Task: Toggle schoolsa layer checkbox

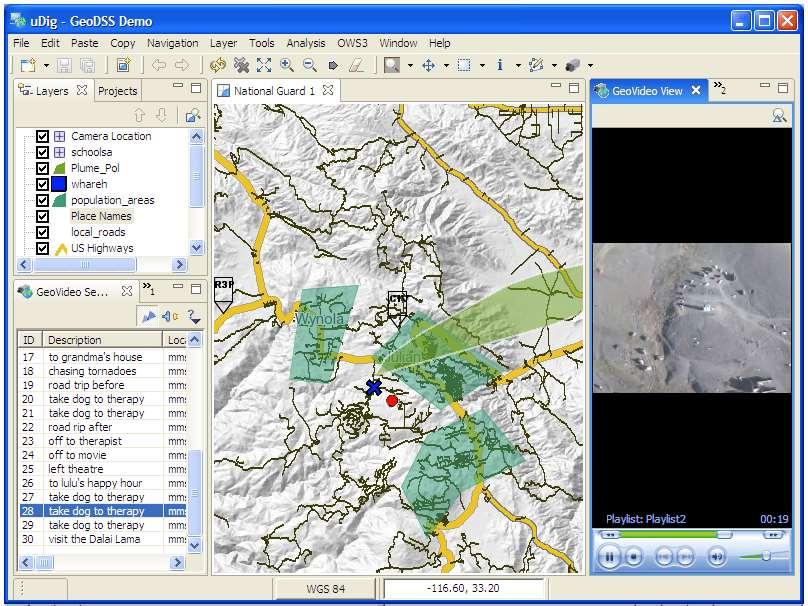Action: 42,153
